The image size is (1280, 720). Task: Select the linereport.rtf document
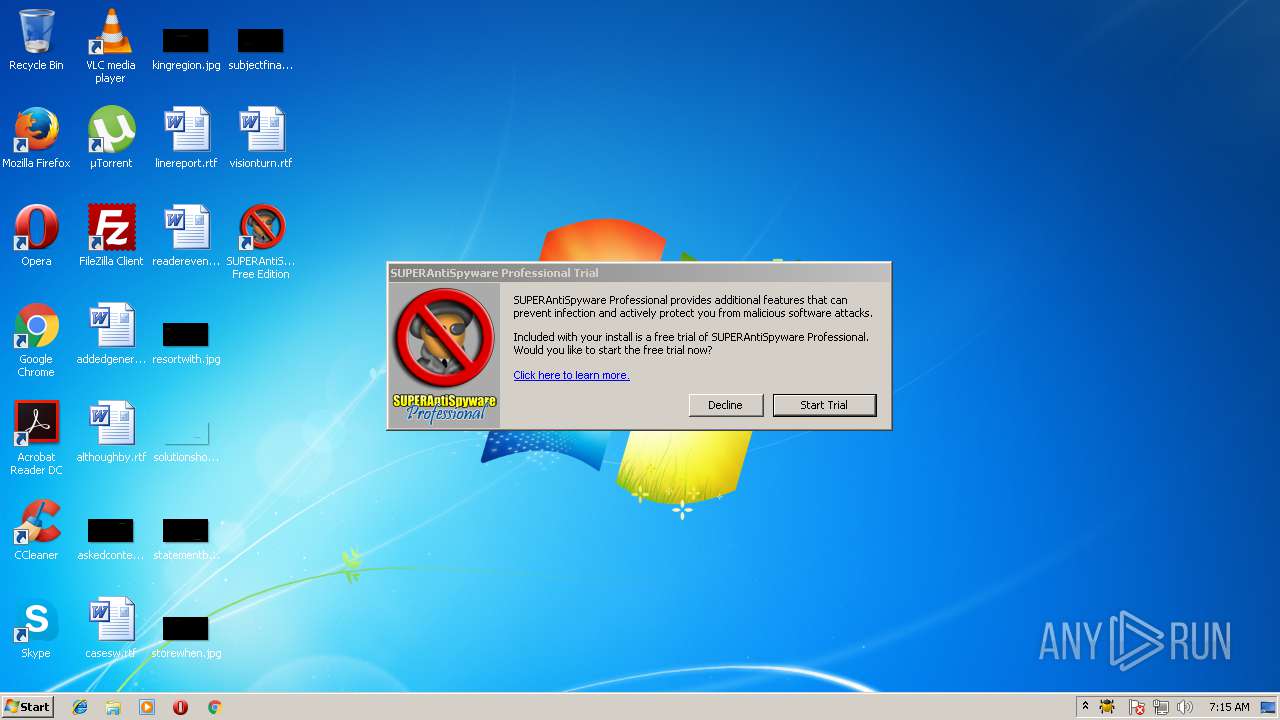point(186,138)
